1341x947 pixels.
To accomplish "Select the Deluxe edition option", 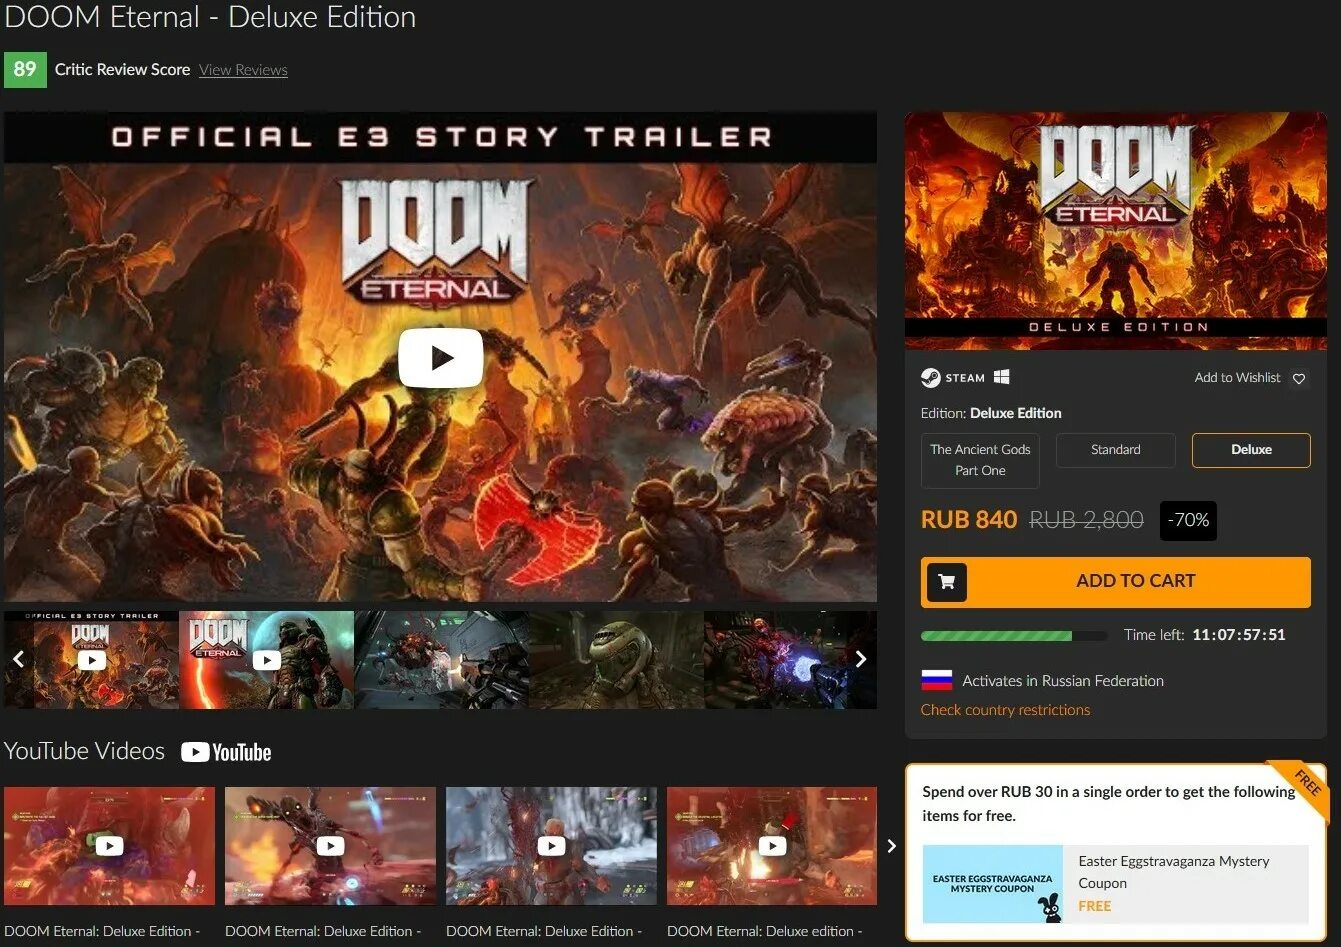I will (x=1251, y=450).
